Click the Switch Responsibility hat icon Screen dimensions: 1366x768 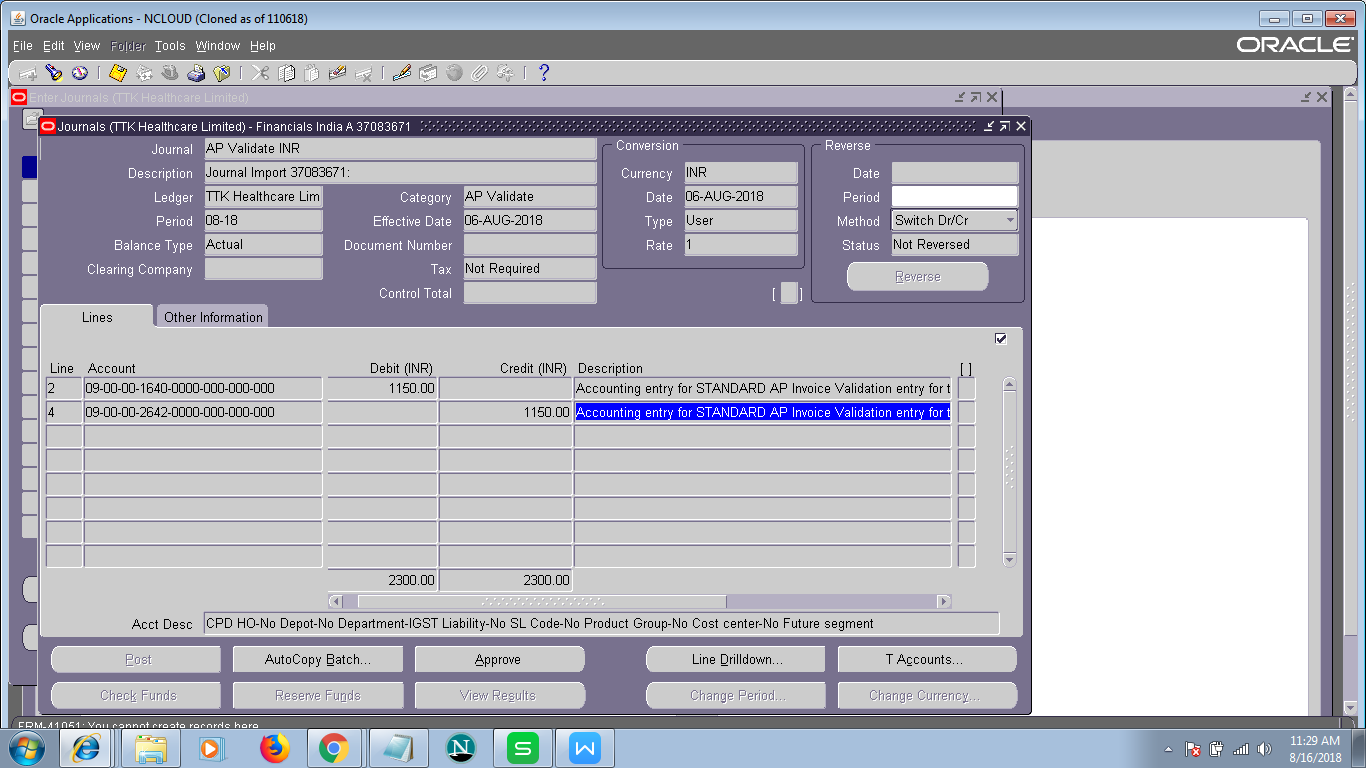coord(170,73)
